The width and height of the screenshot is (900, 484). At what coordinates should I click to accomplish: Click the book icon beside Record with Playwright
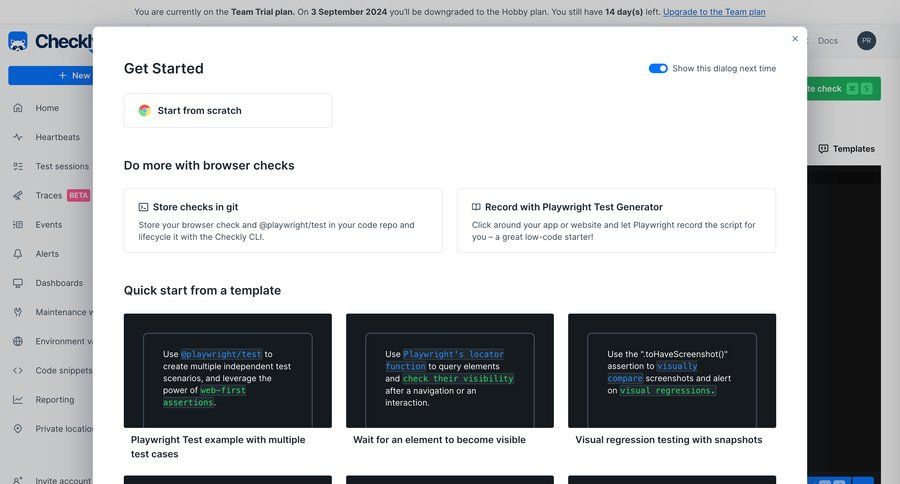coord(476,207)
